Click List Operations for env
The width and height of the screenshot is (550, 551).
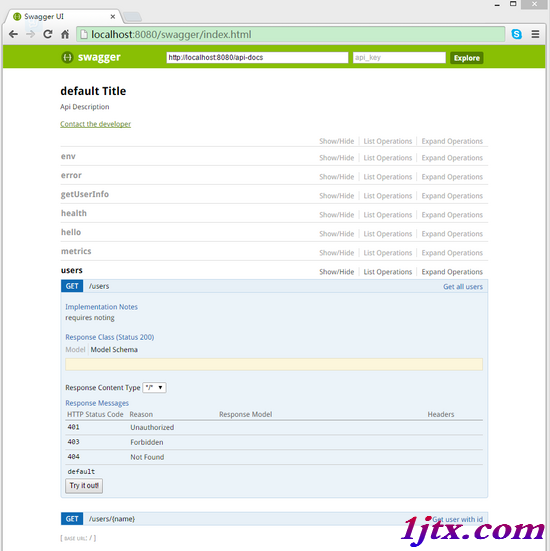(x=388, y=158)
